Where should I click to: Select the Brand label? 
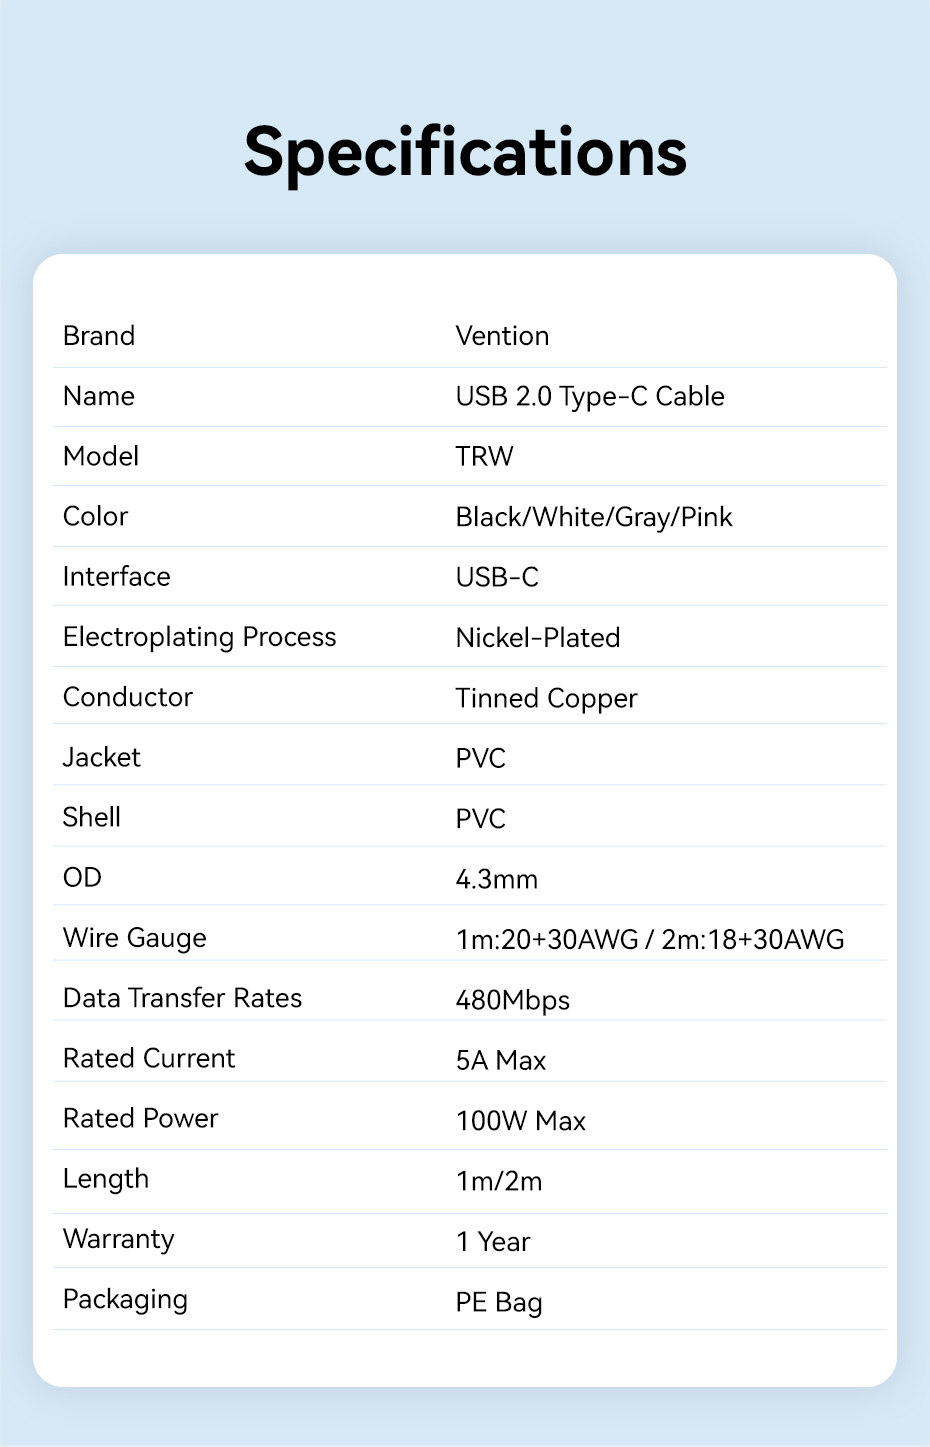(99, 336)
